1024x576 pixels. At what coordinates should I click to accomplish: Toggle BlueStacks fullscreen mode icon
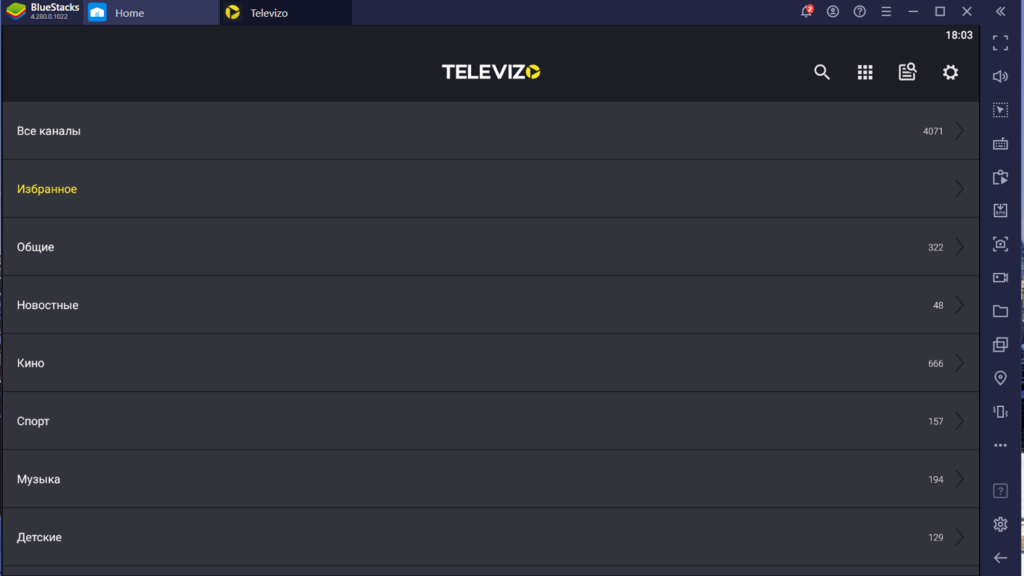[1000, 43]
